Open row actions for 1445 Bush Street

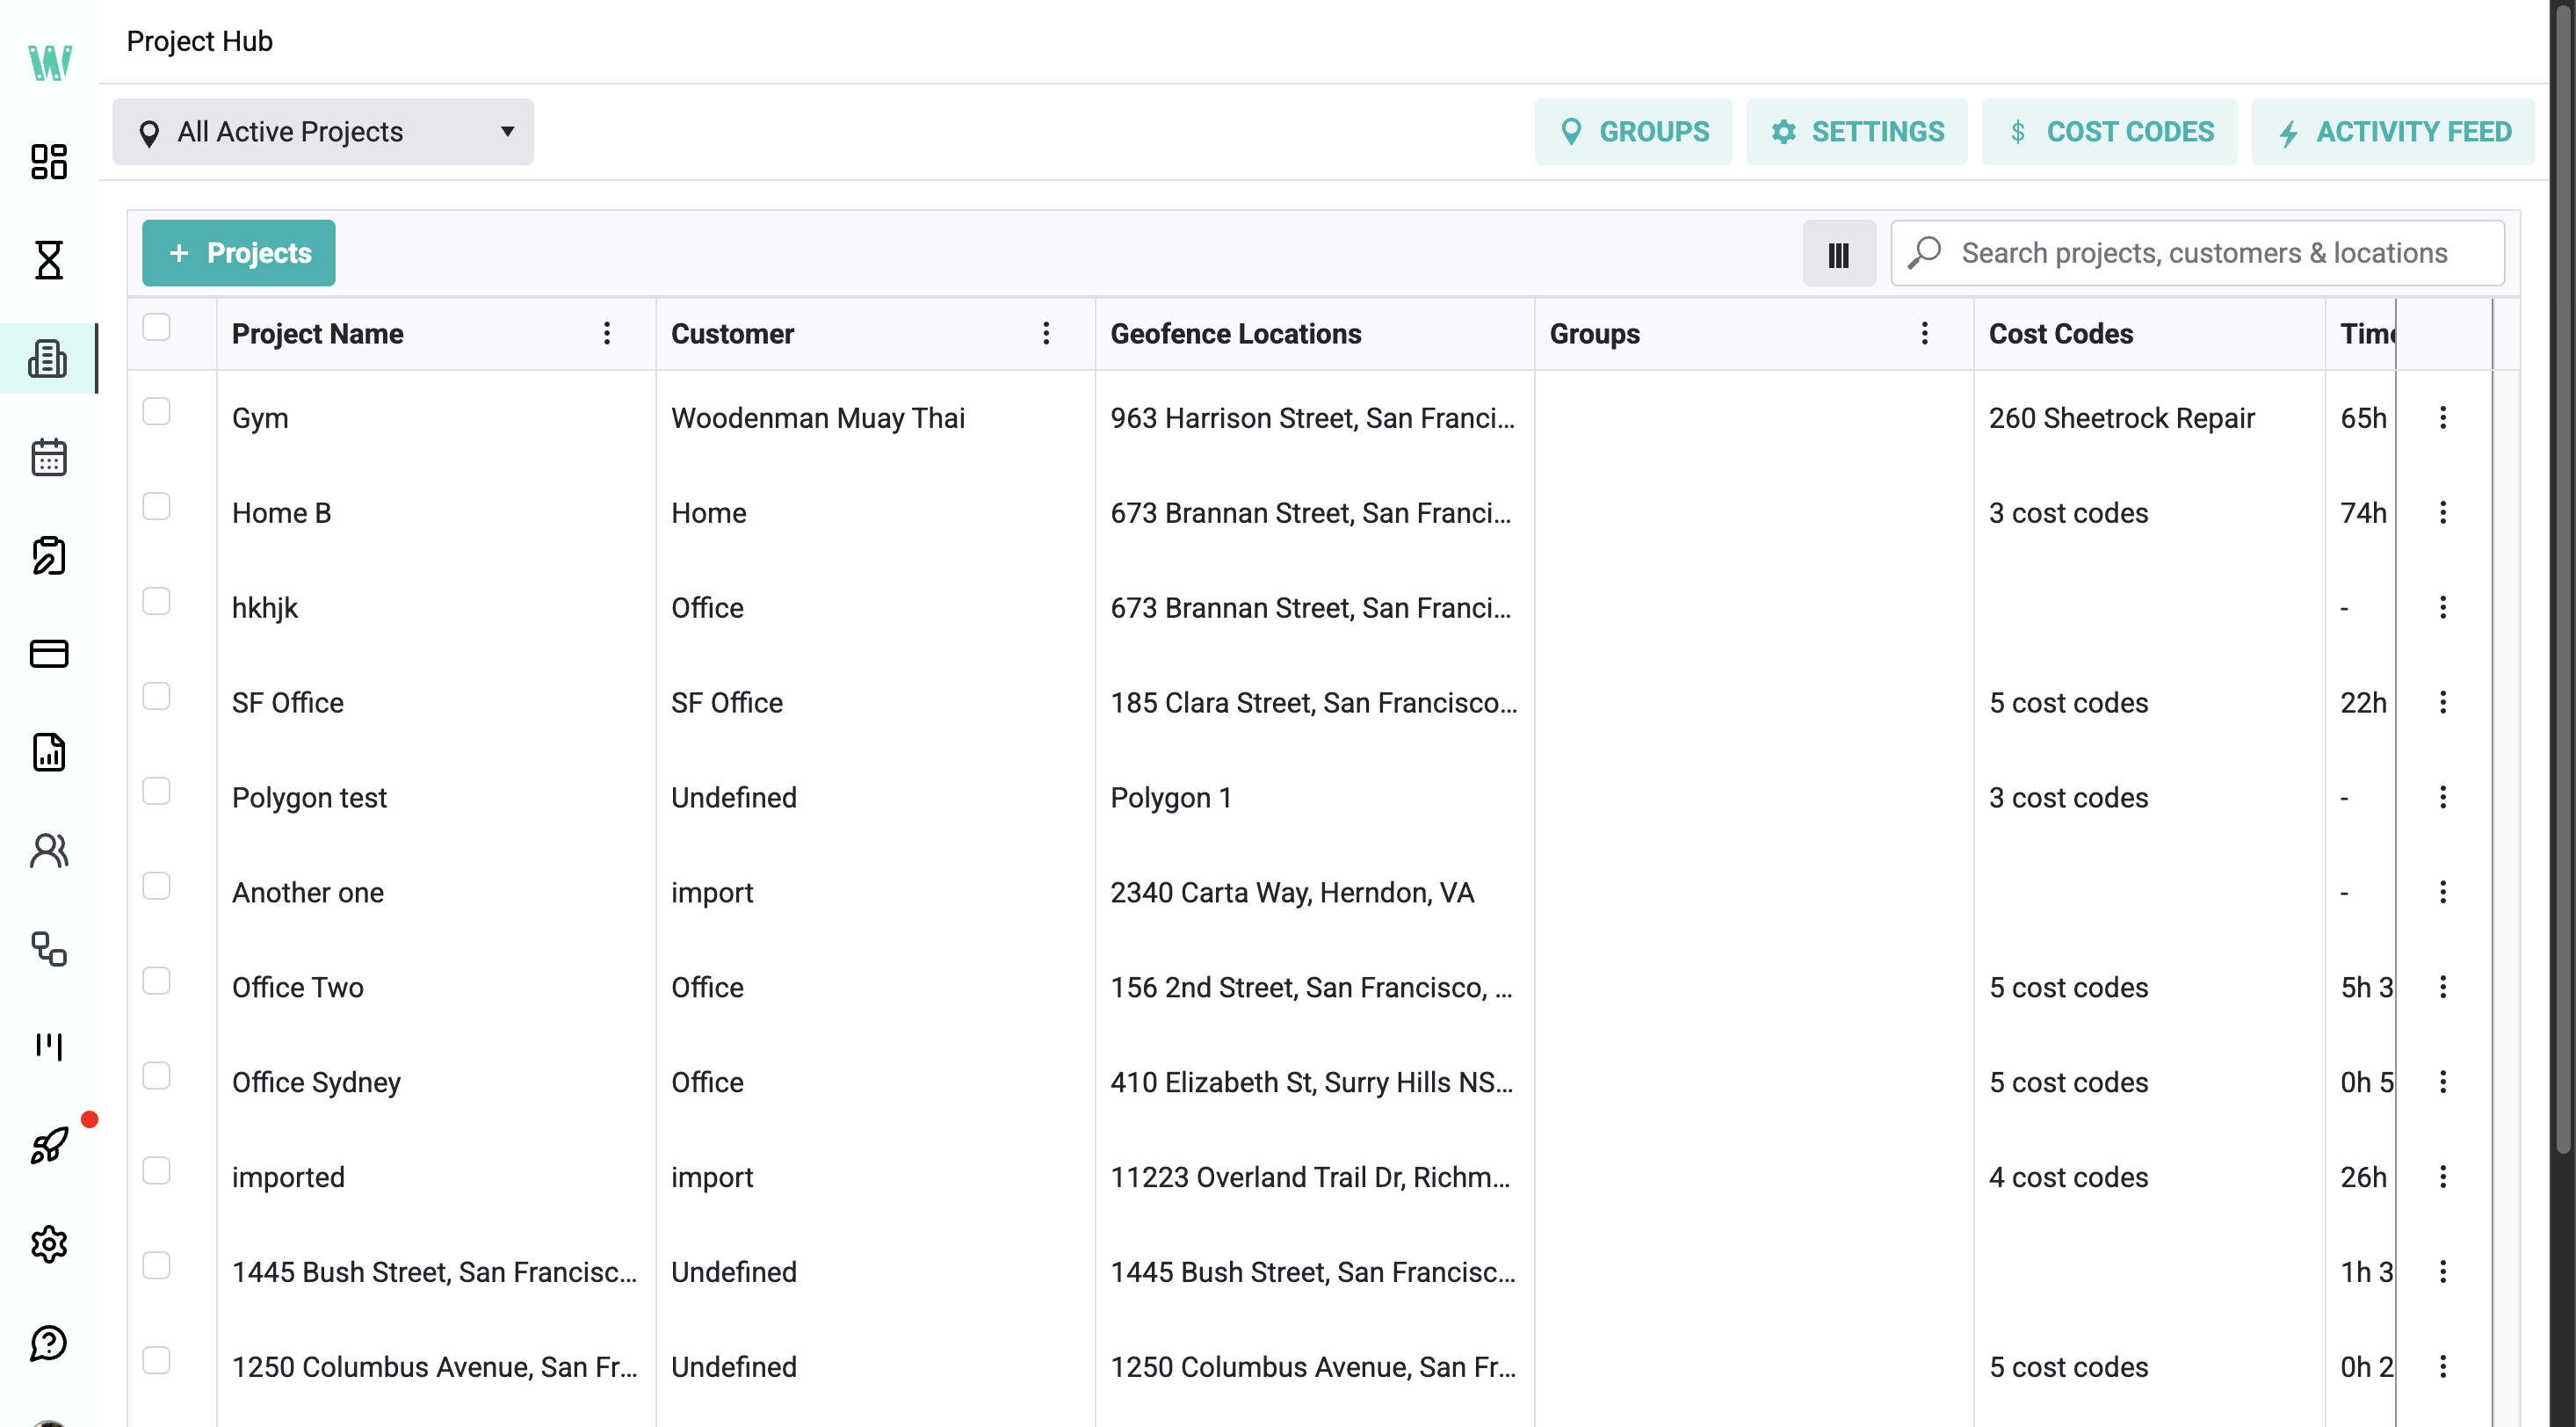(x=2443, y=1272)
